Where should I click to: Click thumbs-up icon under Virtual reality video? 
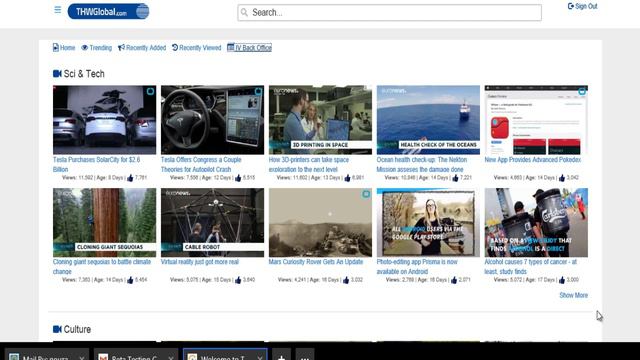point(238,280)
